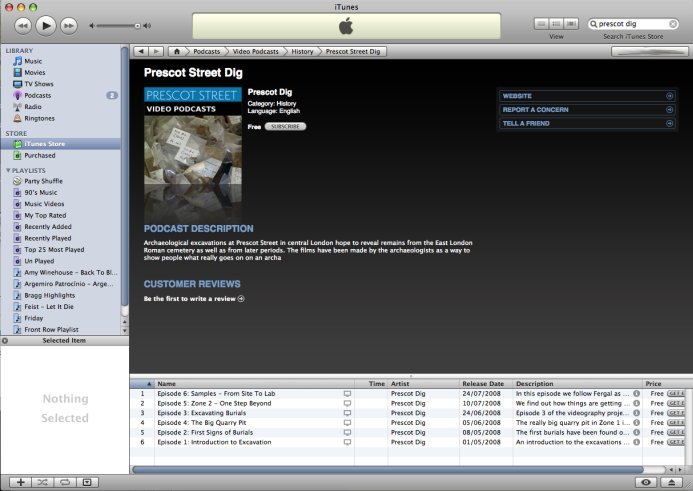Screen dimensions: 693x491
Task: Show info for Episode 1 description
Action: (x=636, y=442)
